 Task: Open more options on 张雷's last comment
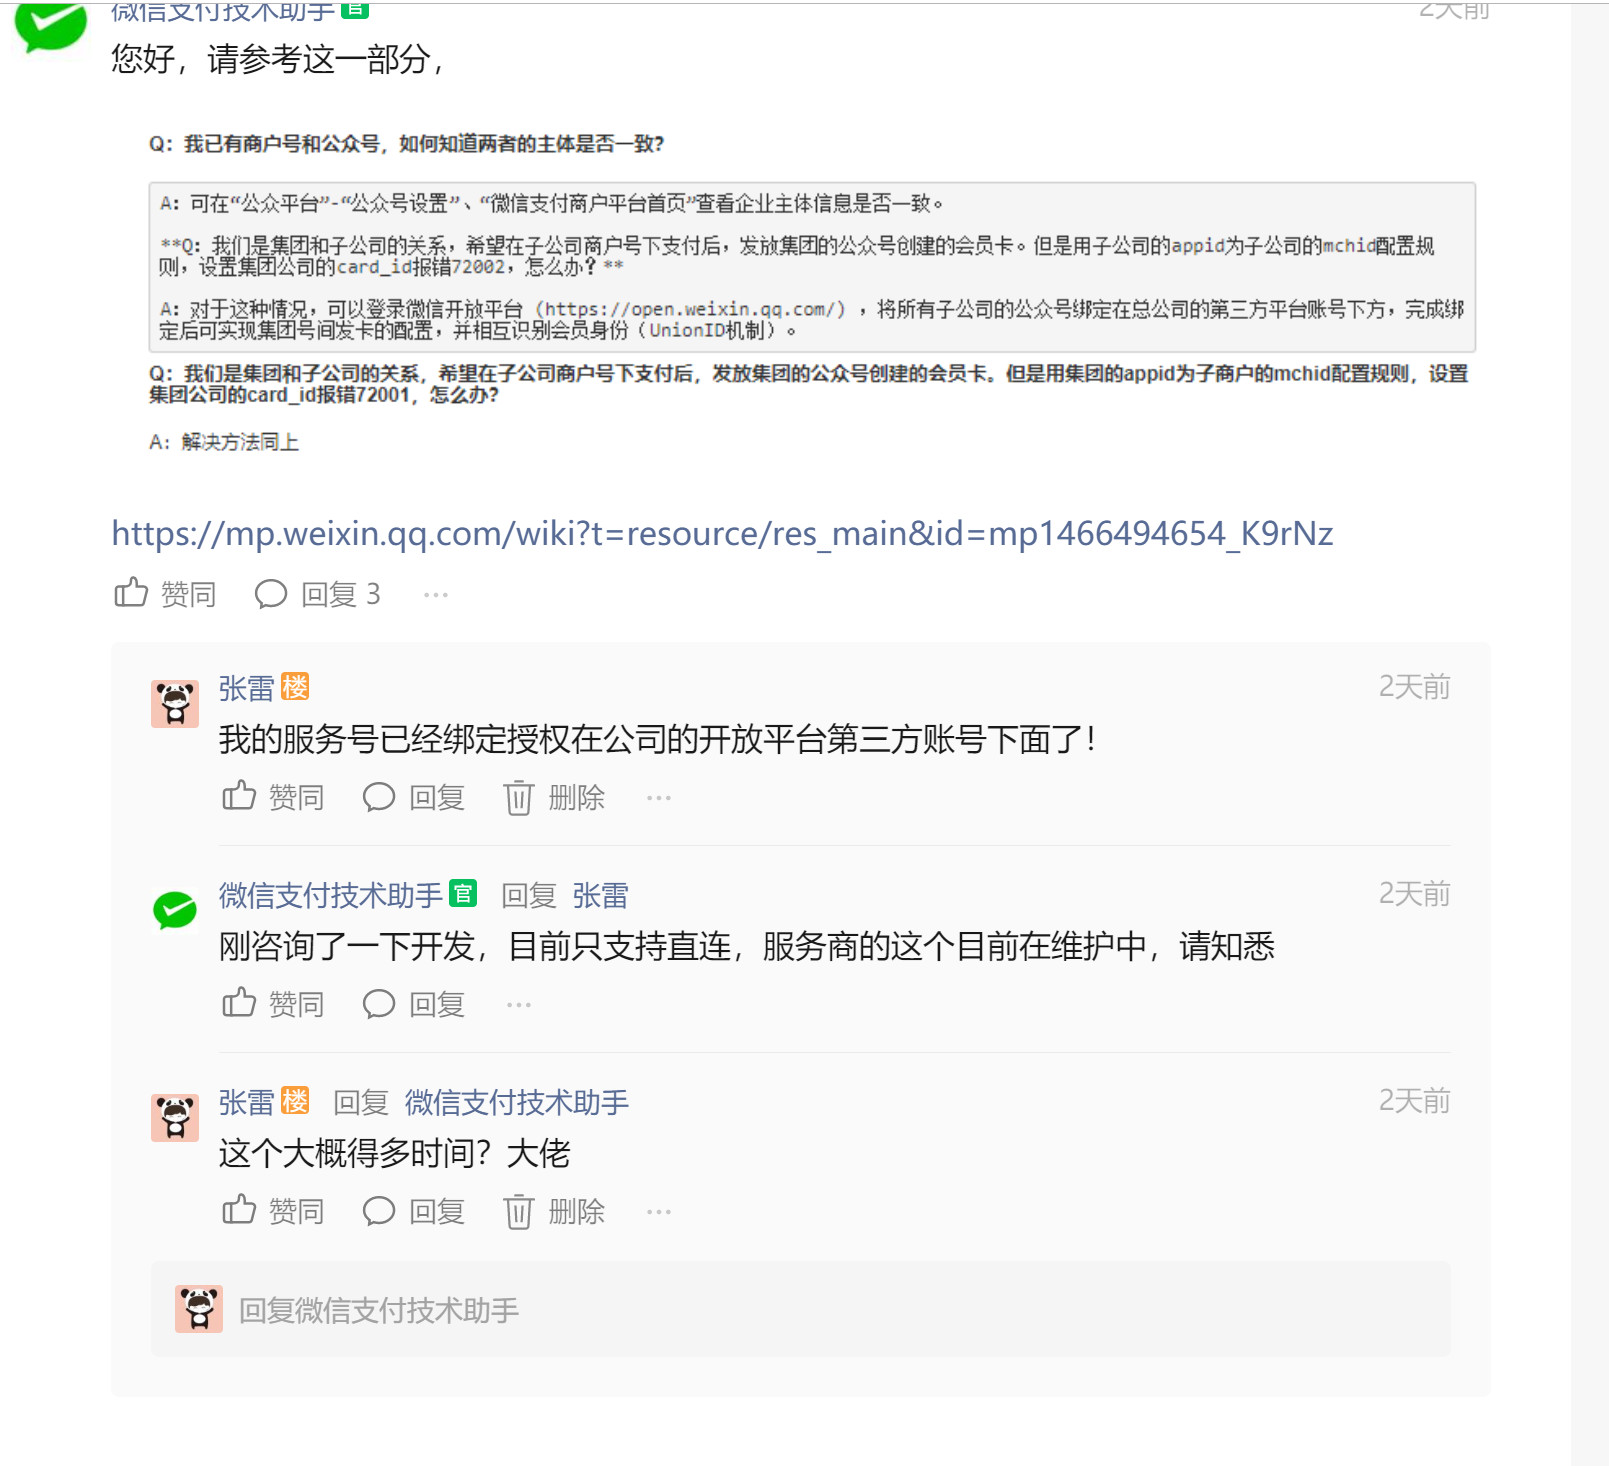point(659,1212)
